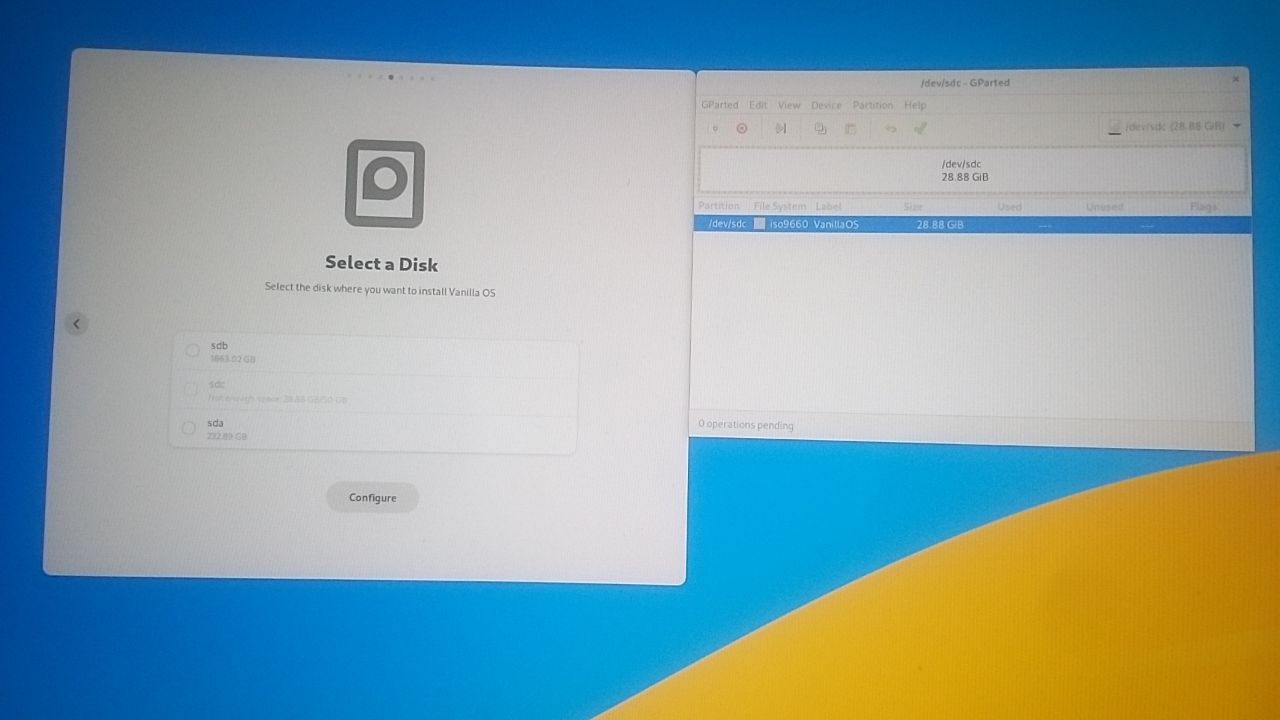Click the File System column header
The width and height of the screenshot is (1280, 720).
(779, 207)
